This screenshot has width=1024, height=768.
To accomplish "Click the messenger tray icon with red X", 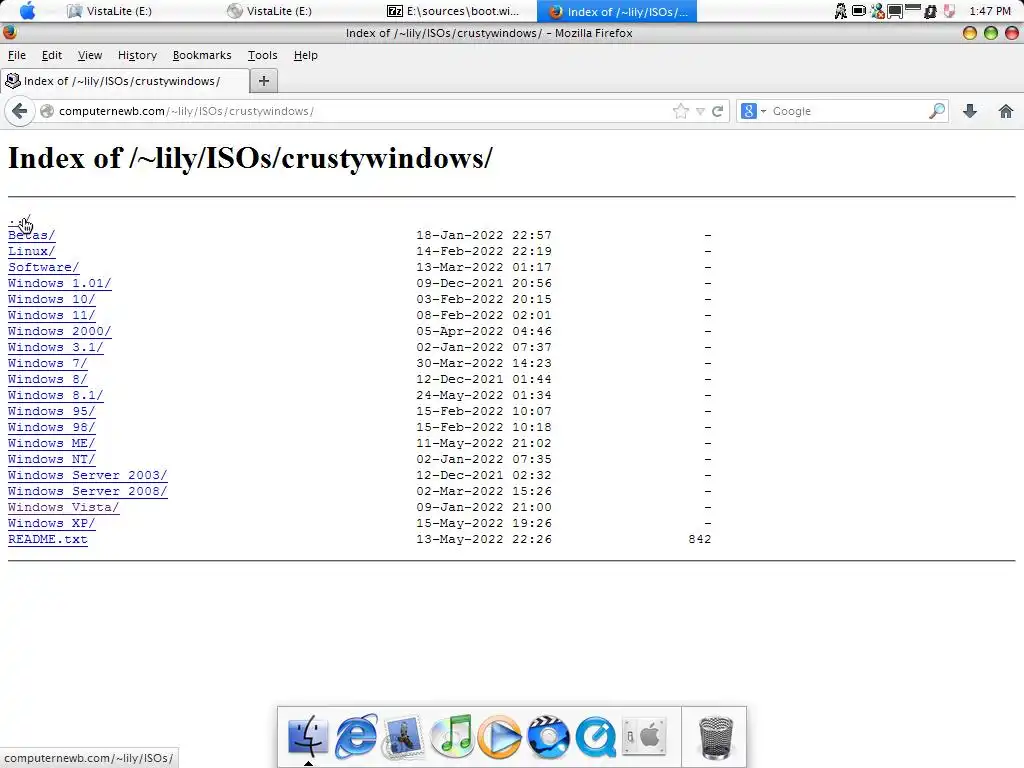I will (x=878, y=11).
